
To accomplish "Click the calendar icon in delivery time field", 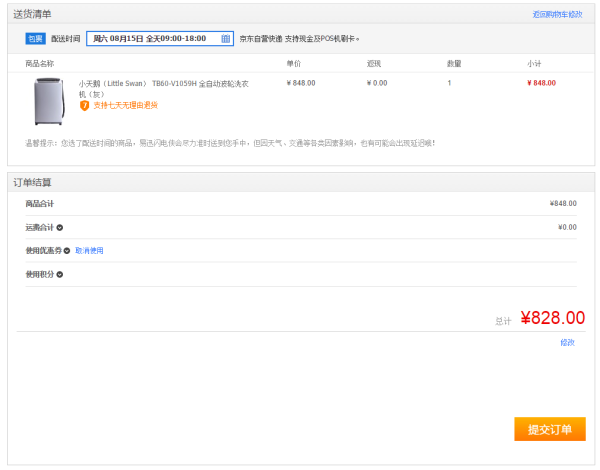I will pyautogui.click(x=226, y=38).
